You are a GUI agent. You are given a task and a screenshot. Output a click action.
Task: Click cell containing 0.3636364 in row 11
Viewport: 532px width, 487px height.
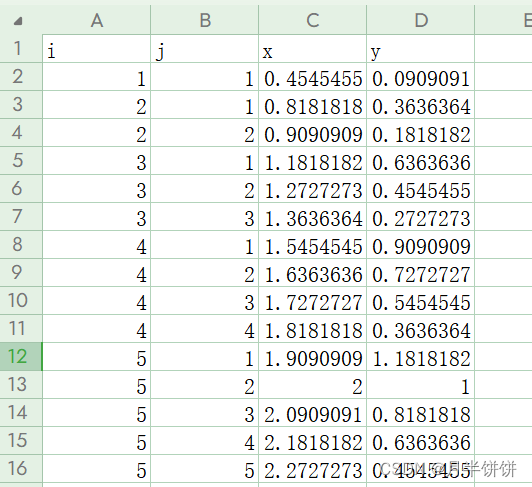[421, 329]
